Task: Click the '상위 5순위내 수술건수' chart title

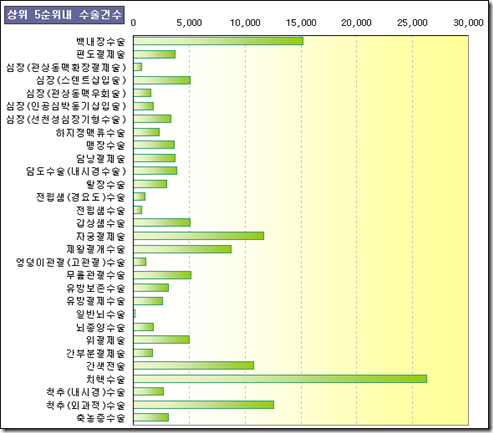Action: pos(64,15)
